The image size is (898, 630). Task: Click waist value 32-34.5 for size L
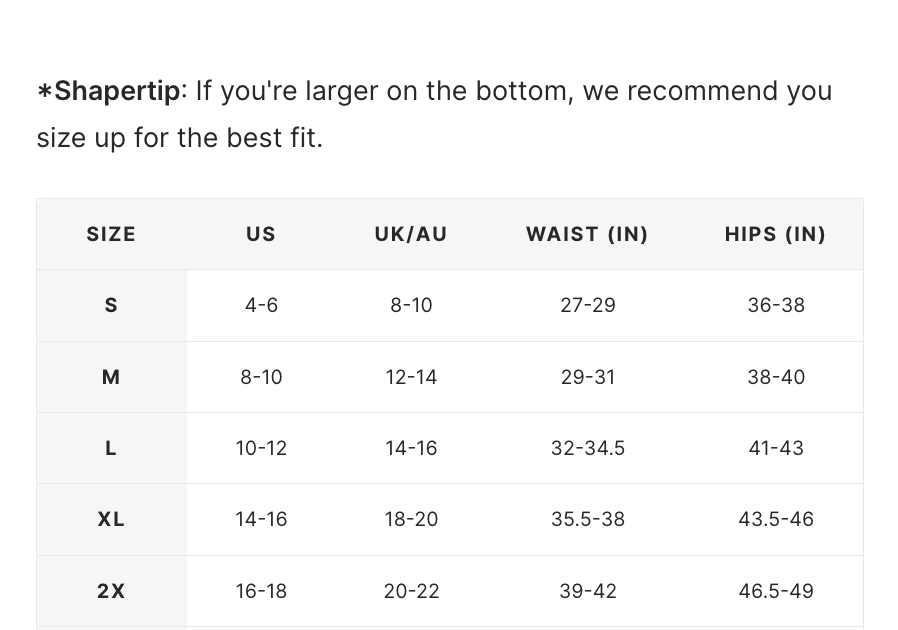[587, 448]
